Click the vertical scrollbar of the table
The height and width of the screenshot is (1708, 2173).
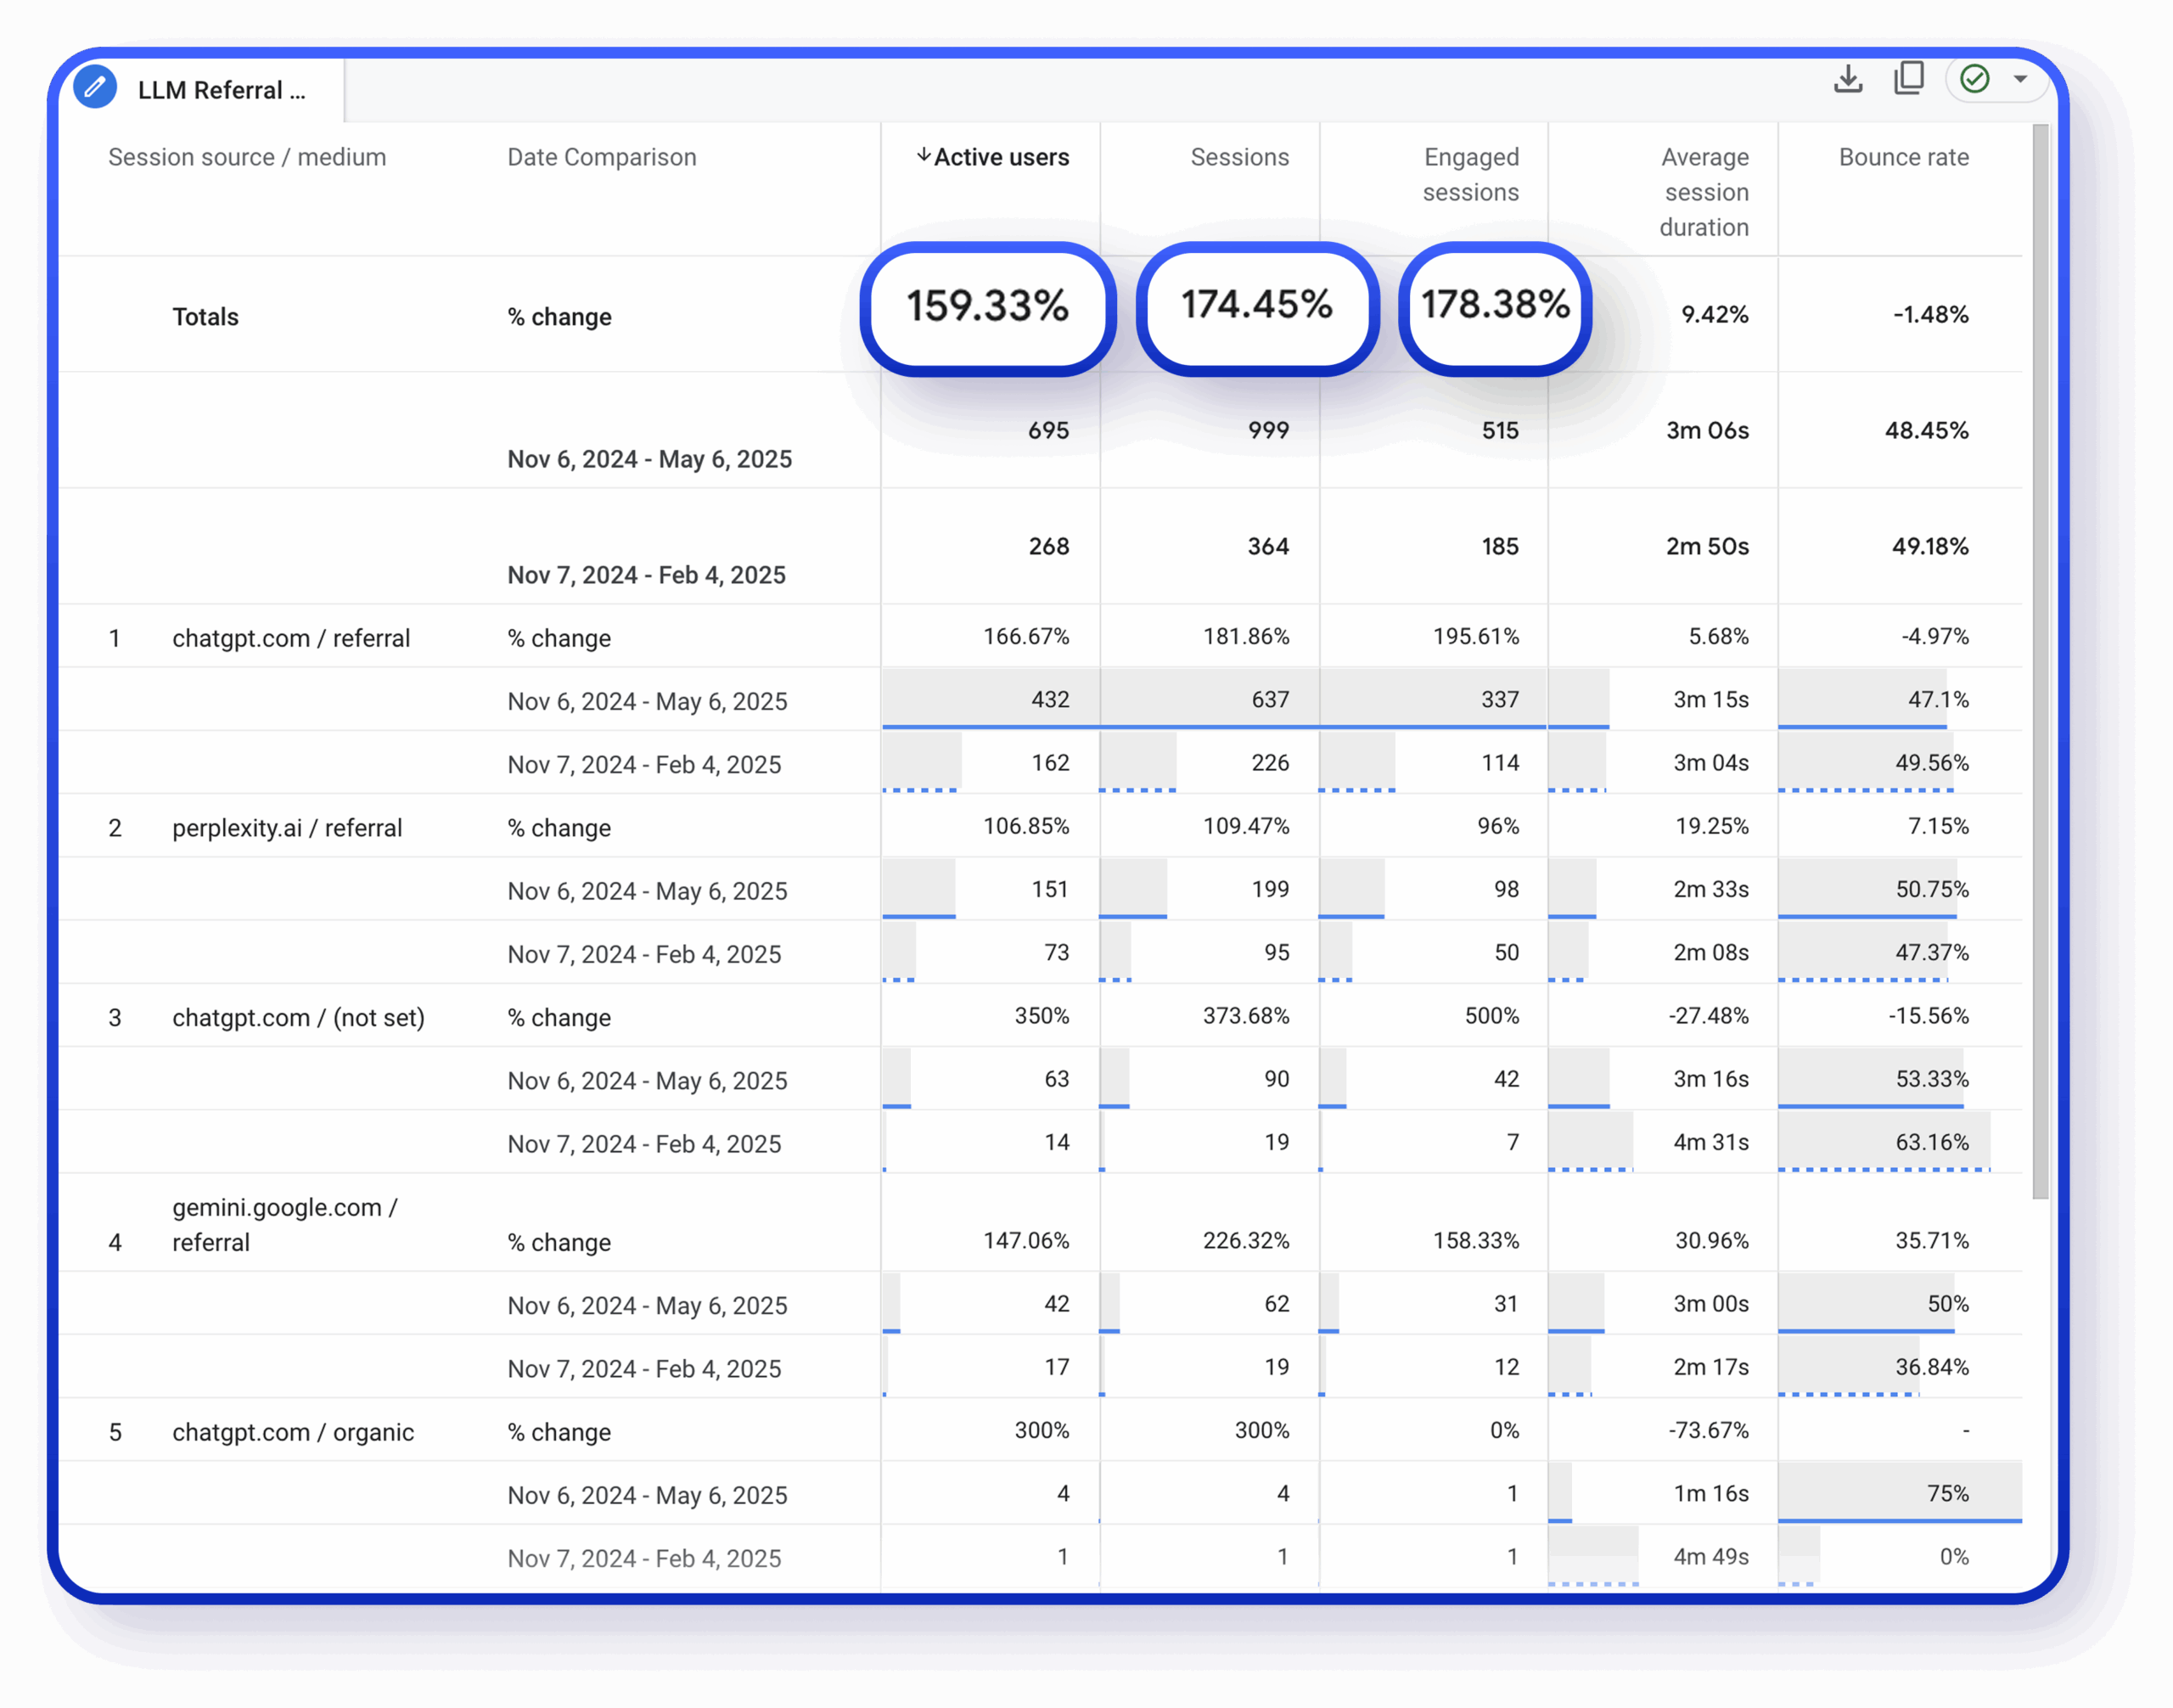(2040, 660)
